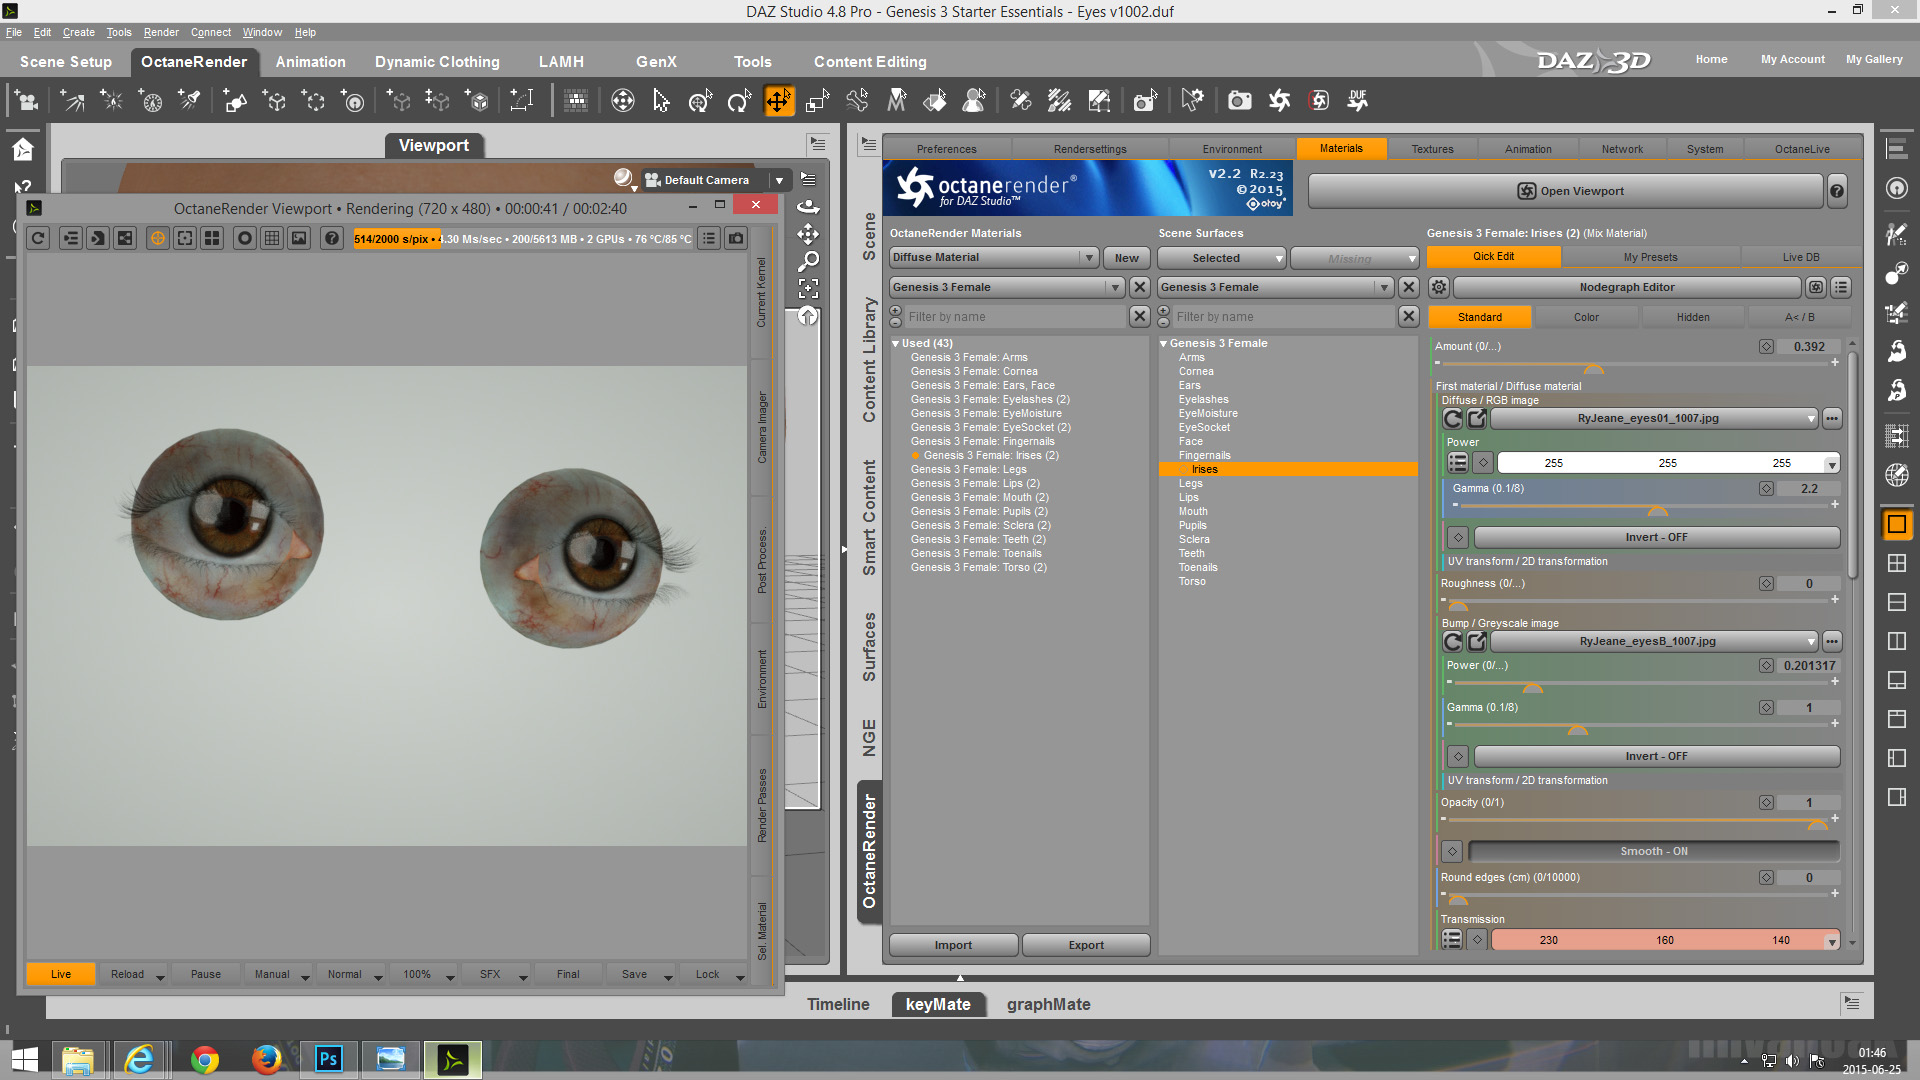Toggle the Live mode button in viewport
Screen dimensions: 1920x1080
tap(61, 974)
